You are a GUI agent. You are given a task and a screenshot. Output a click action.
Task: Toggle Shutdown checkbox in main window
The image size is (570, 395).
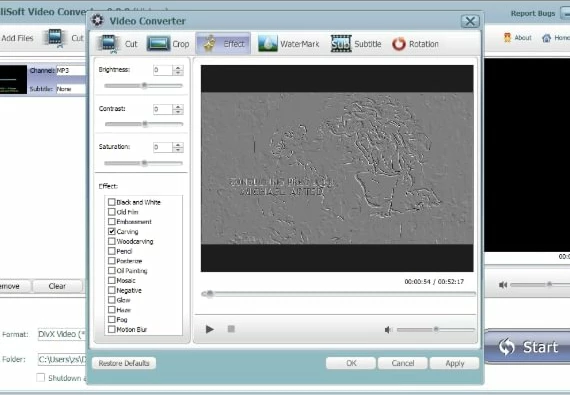(x=40, y=377)
